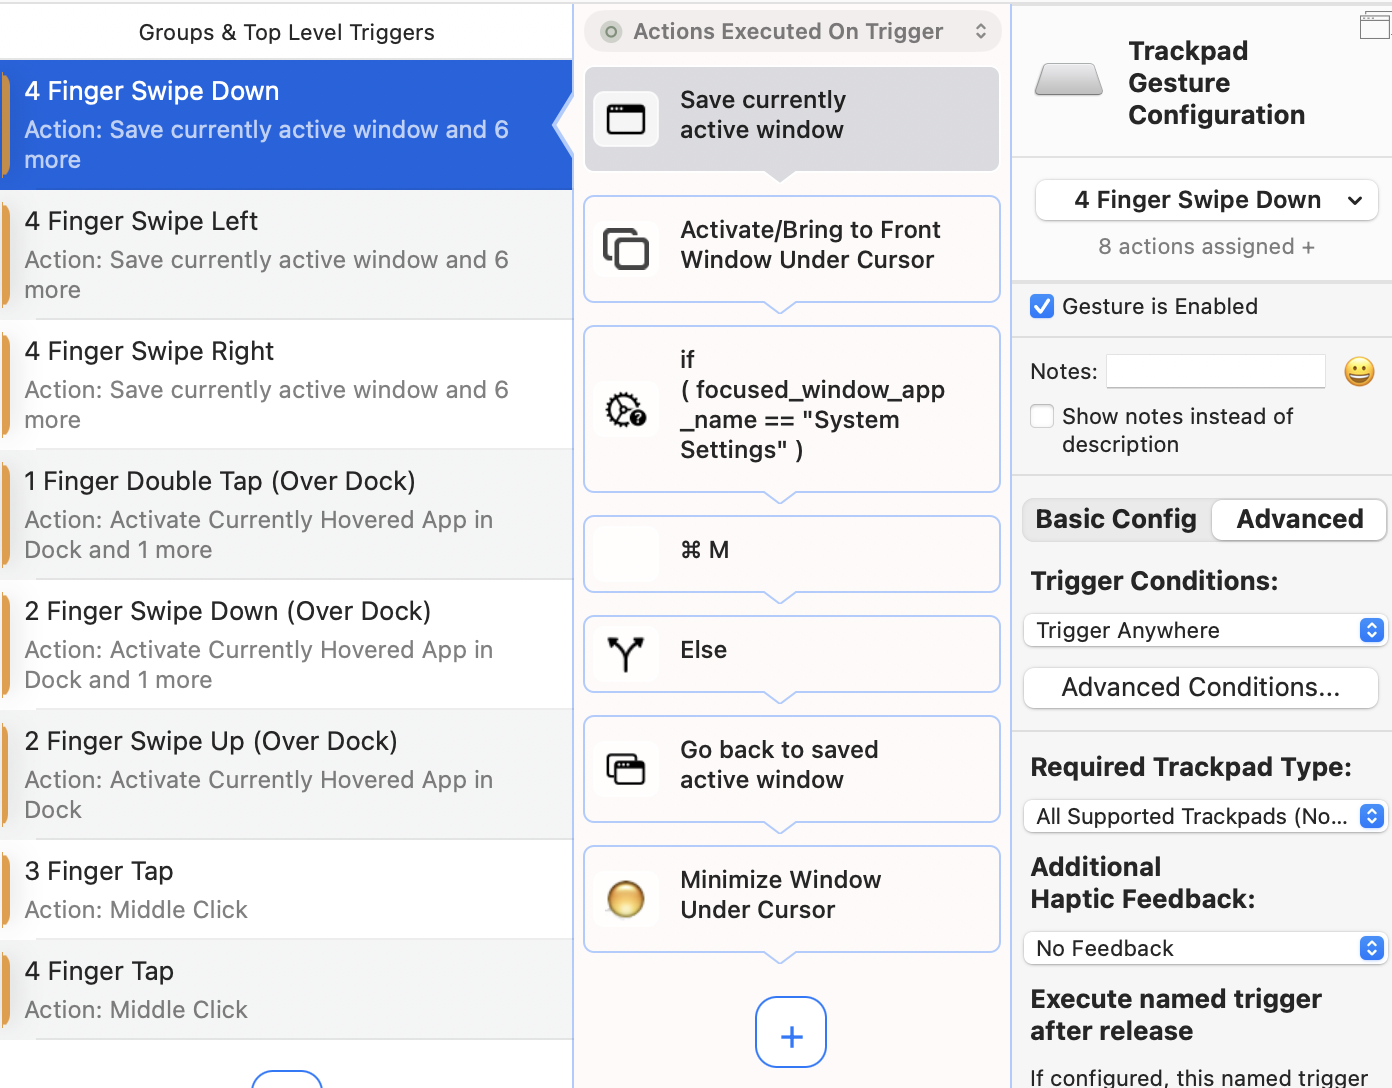The image size is (1392, 1088).
Task: Click the Activate/Bring to Front window icon
Action: click(x=626, y=249)
